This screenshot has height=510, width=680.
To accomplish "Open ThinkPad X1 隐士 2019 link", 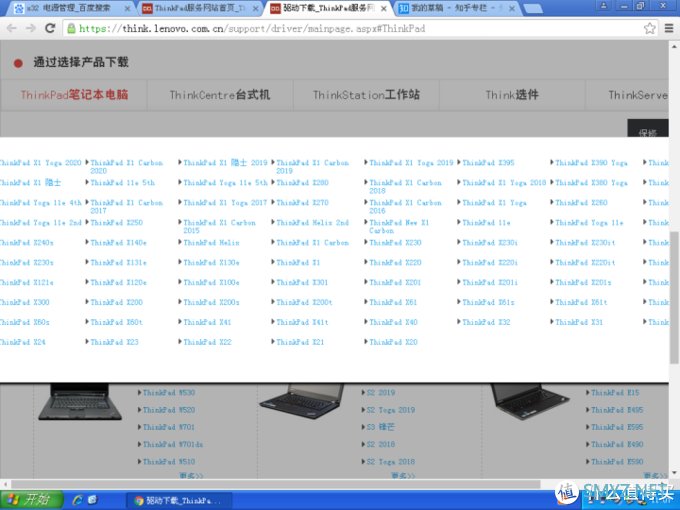I will coord(226,163).
